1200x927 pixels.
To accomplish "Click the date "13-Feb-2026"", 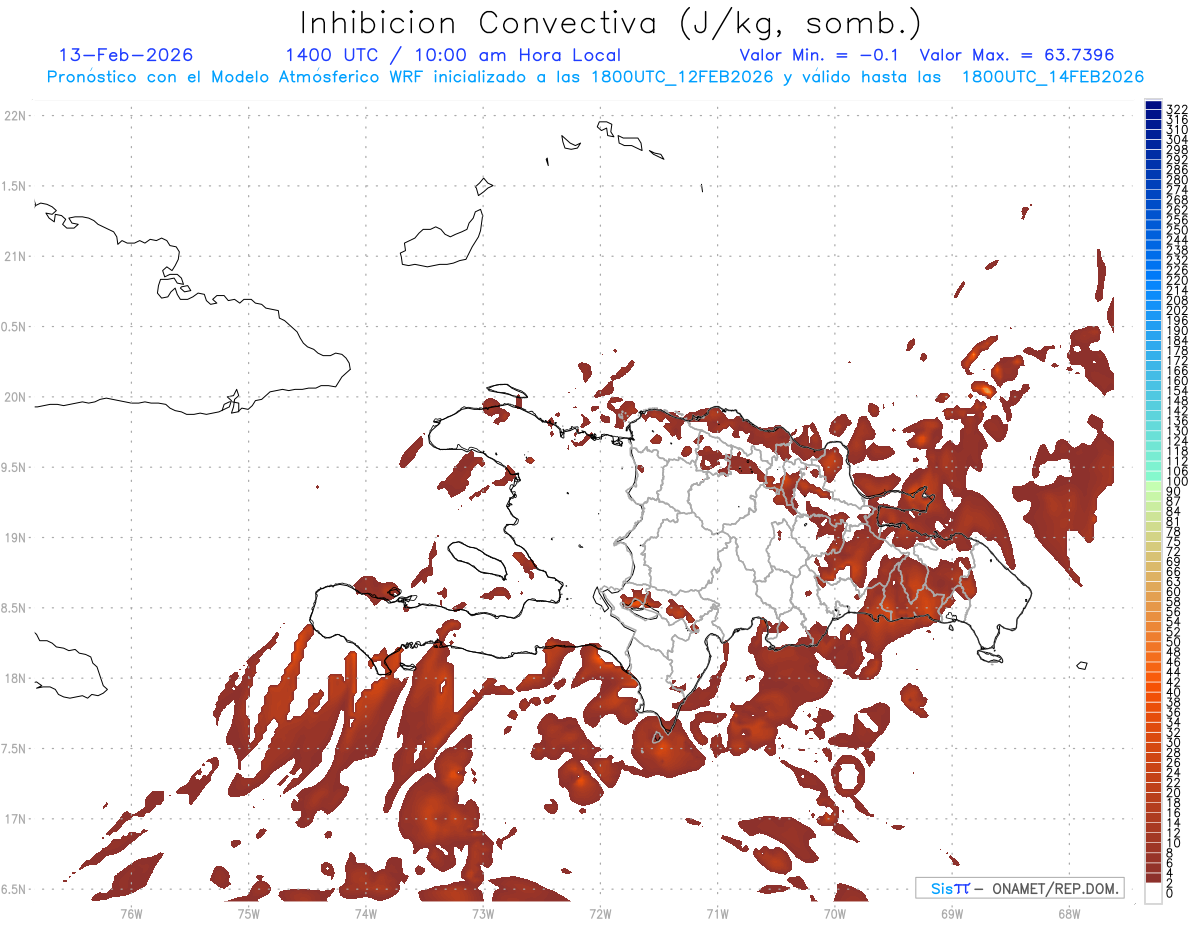I will [127, 55].
